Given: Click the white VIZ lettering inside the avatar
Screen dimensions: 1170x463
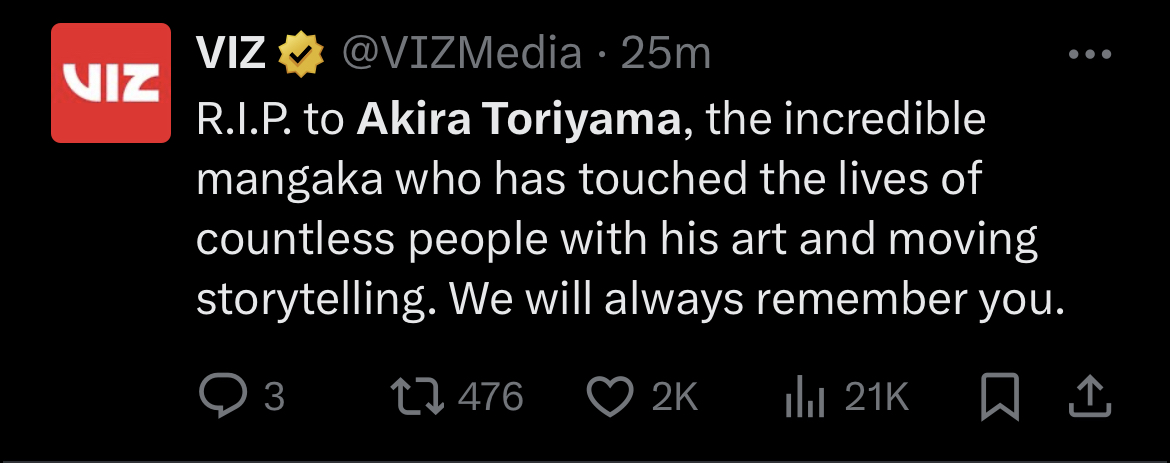Looking at the screenshot, I should [110, 83].
